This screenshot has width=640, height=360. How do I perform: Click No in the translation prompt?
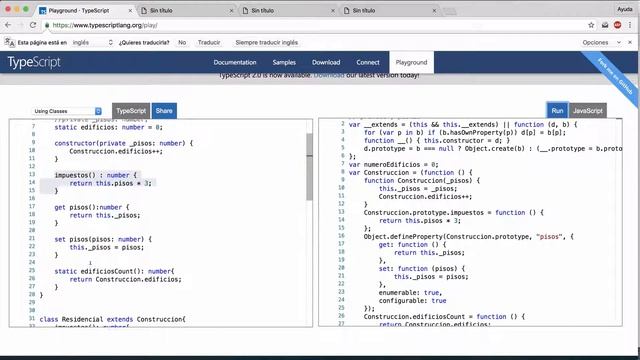[182, 42]
